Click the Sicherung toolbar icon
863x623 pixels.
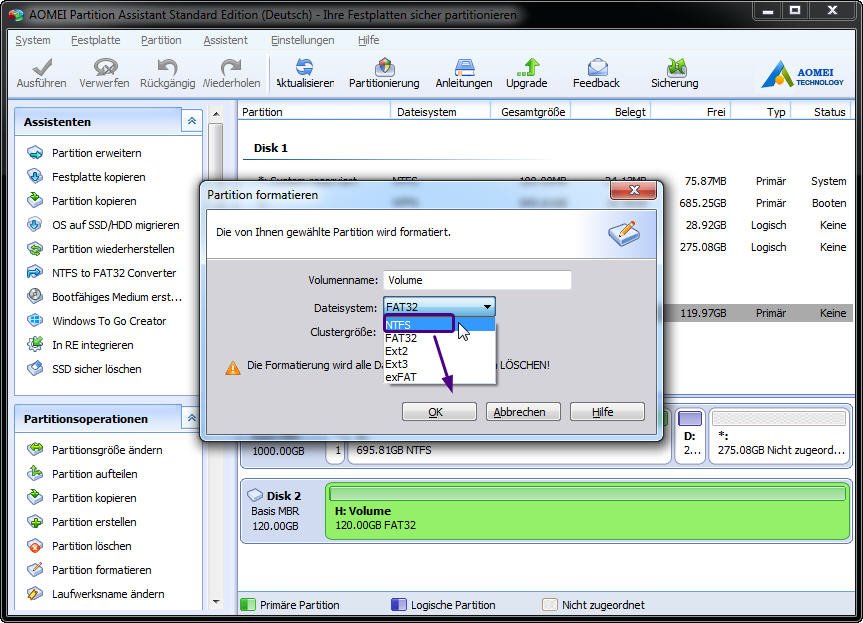click(x=676, y=67)
